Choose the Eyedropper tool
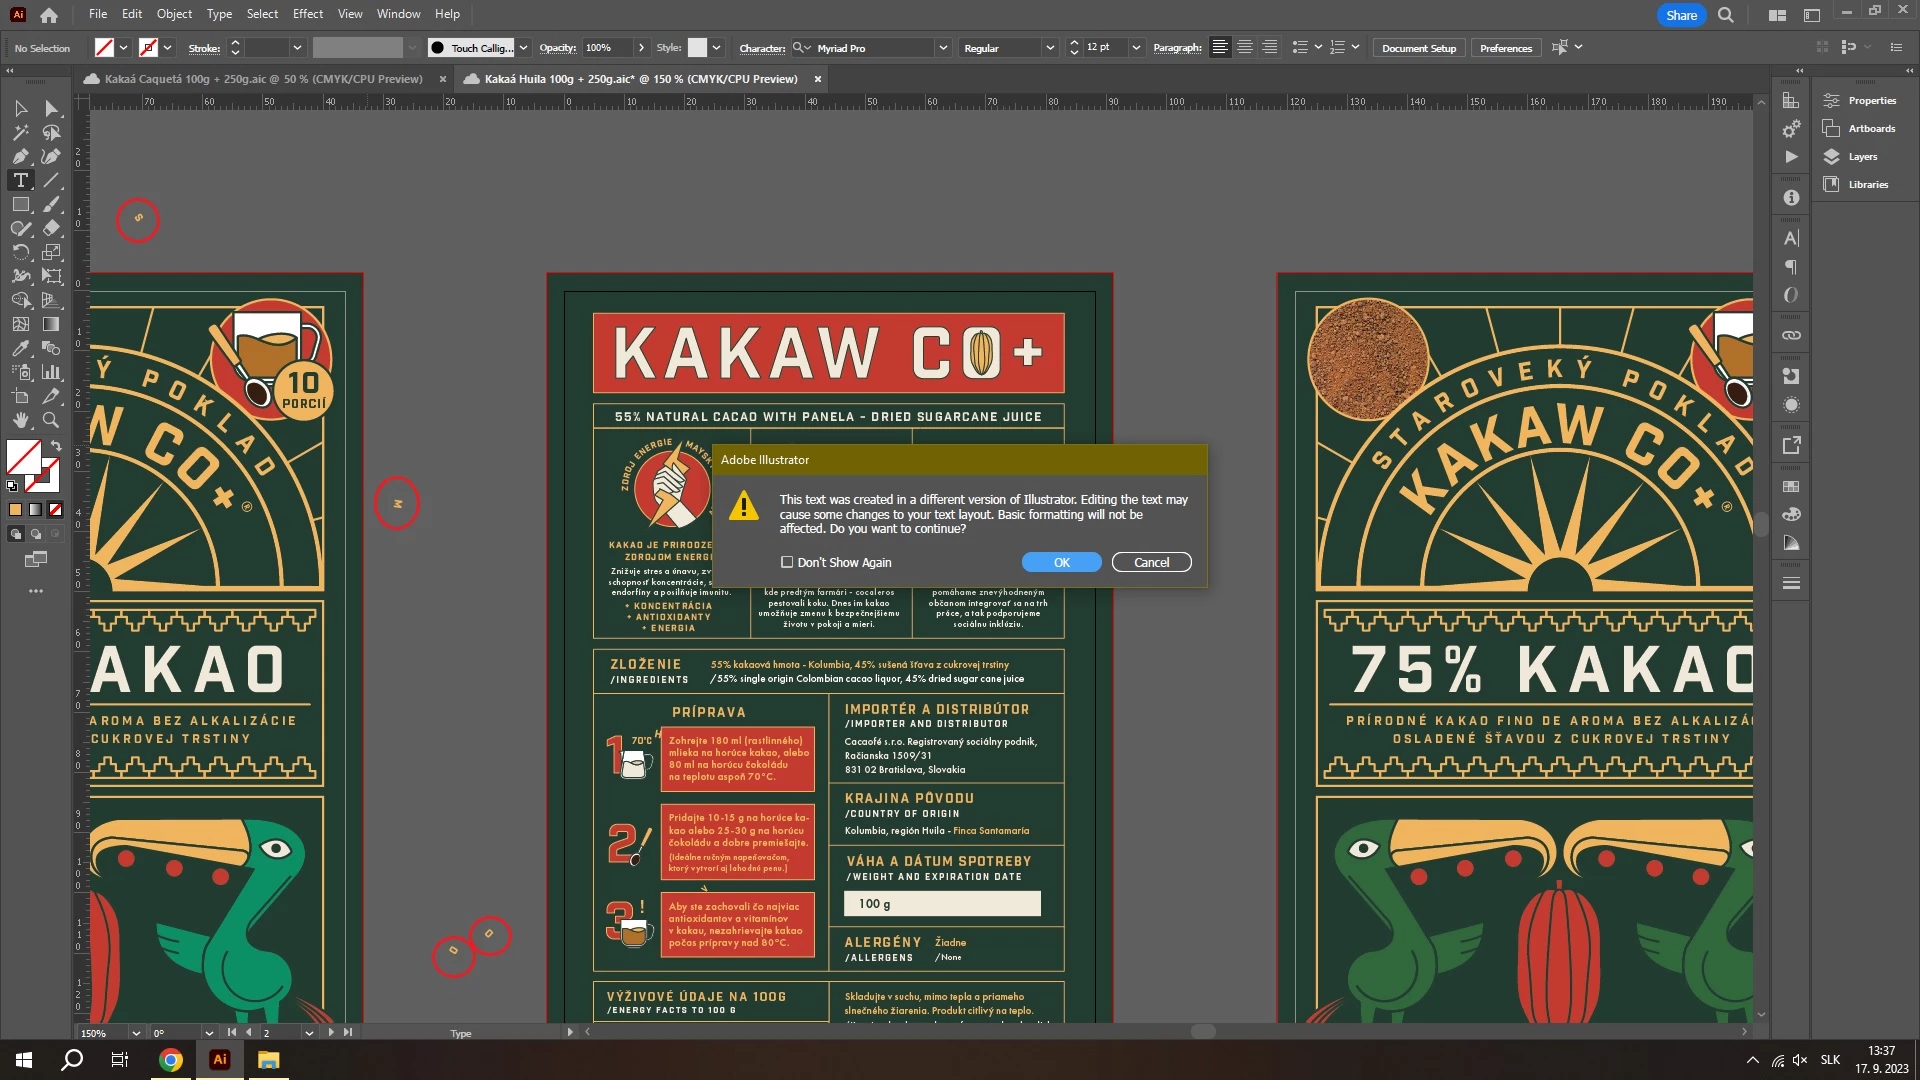Image resolution: width=1920 pixels, height=1080 pixels. [20, 348]
